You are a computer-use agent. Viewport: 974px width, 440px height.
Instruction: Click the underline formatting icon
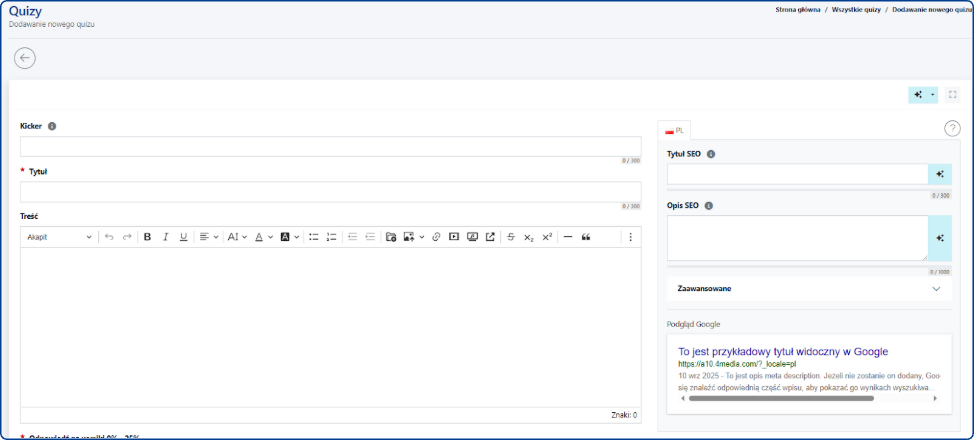point(183,237)
